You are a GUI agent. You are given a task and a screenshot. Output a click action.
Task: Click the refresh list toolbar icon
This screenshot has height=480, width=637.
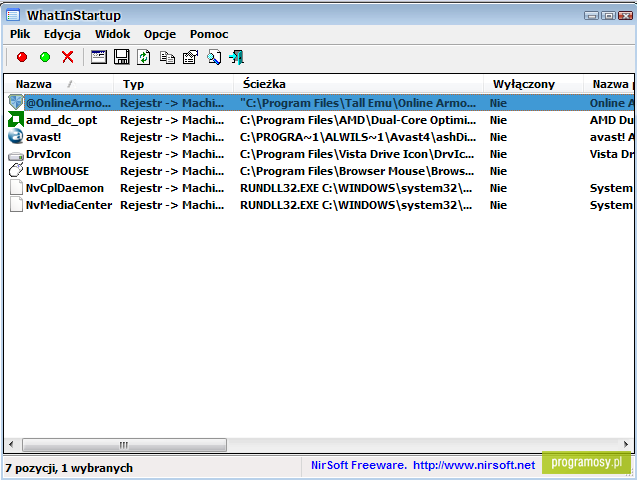point(143,57)
